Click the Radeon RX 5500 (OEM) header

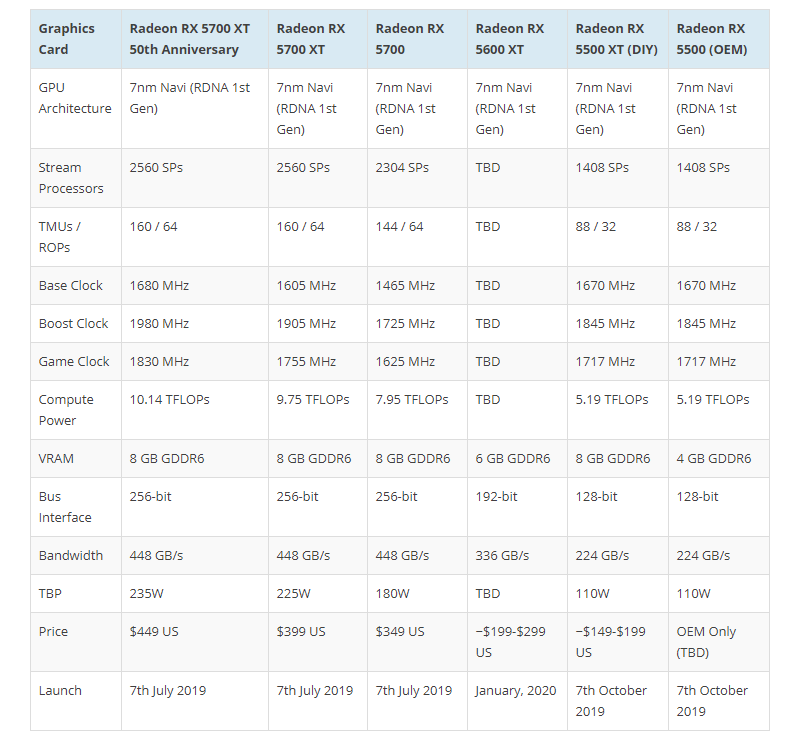tap(719, 39)
